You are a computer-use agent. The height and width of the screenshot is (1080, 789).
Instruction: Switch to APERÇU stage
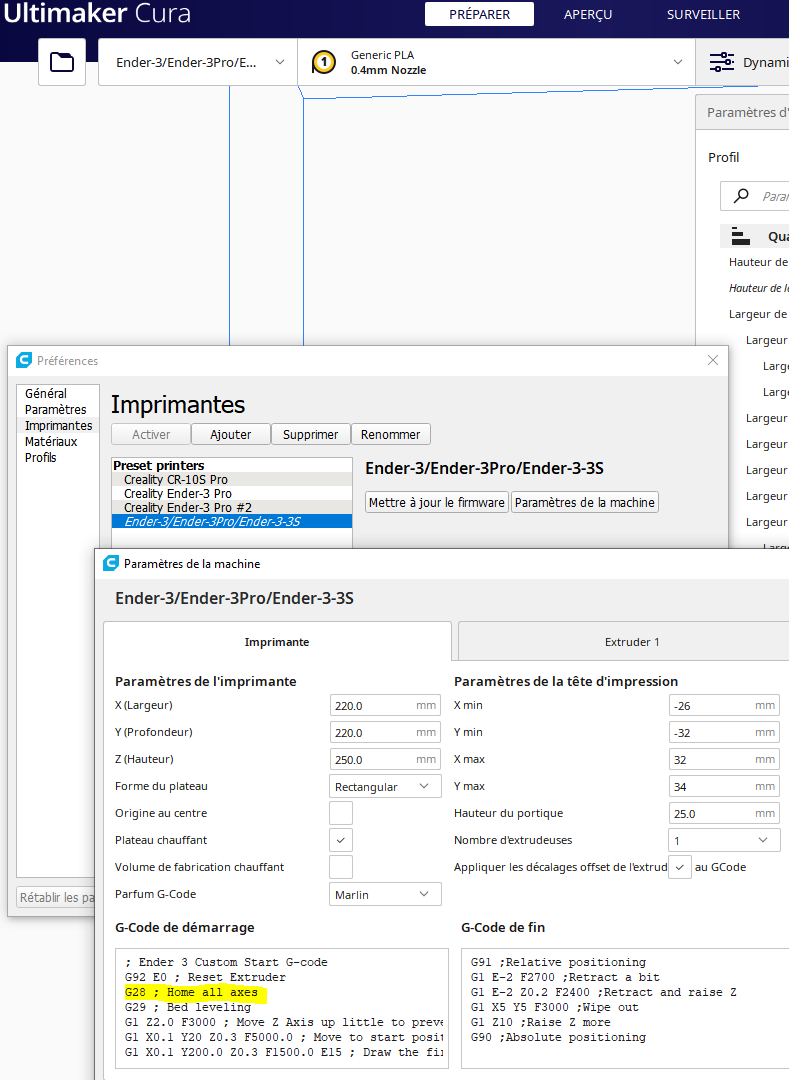click(587, 14)
